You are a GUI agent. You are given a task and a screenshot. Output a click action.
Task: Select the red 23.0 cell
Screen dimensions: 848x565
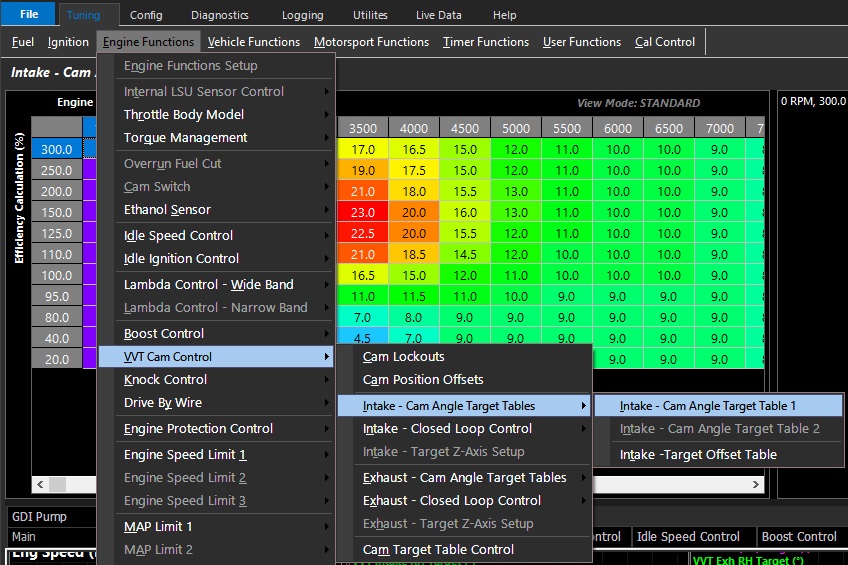click(x=363, y=212)
